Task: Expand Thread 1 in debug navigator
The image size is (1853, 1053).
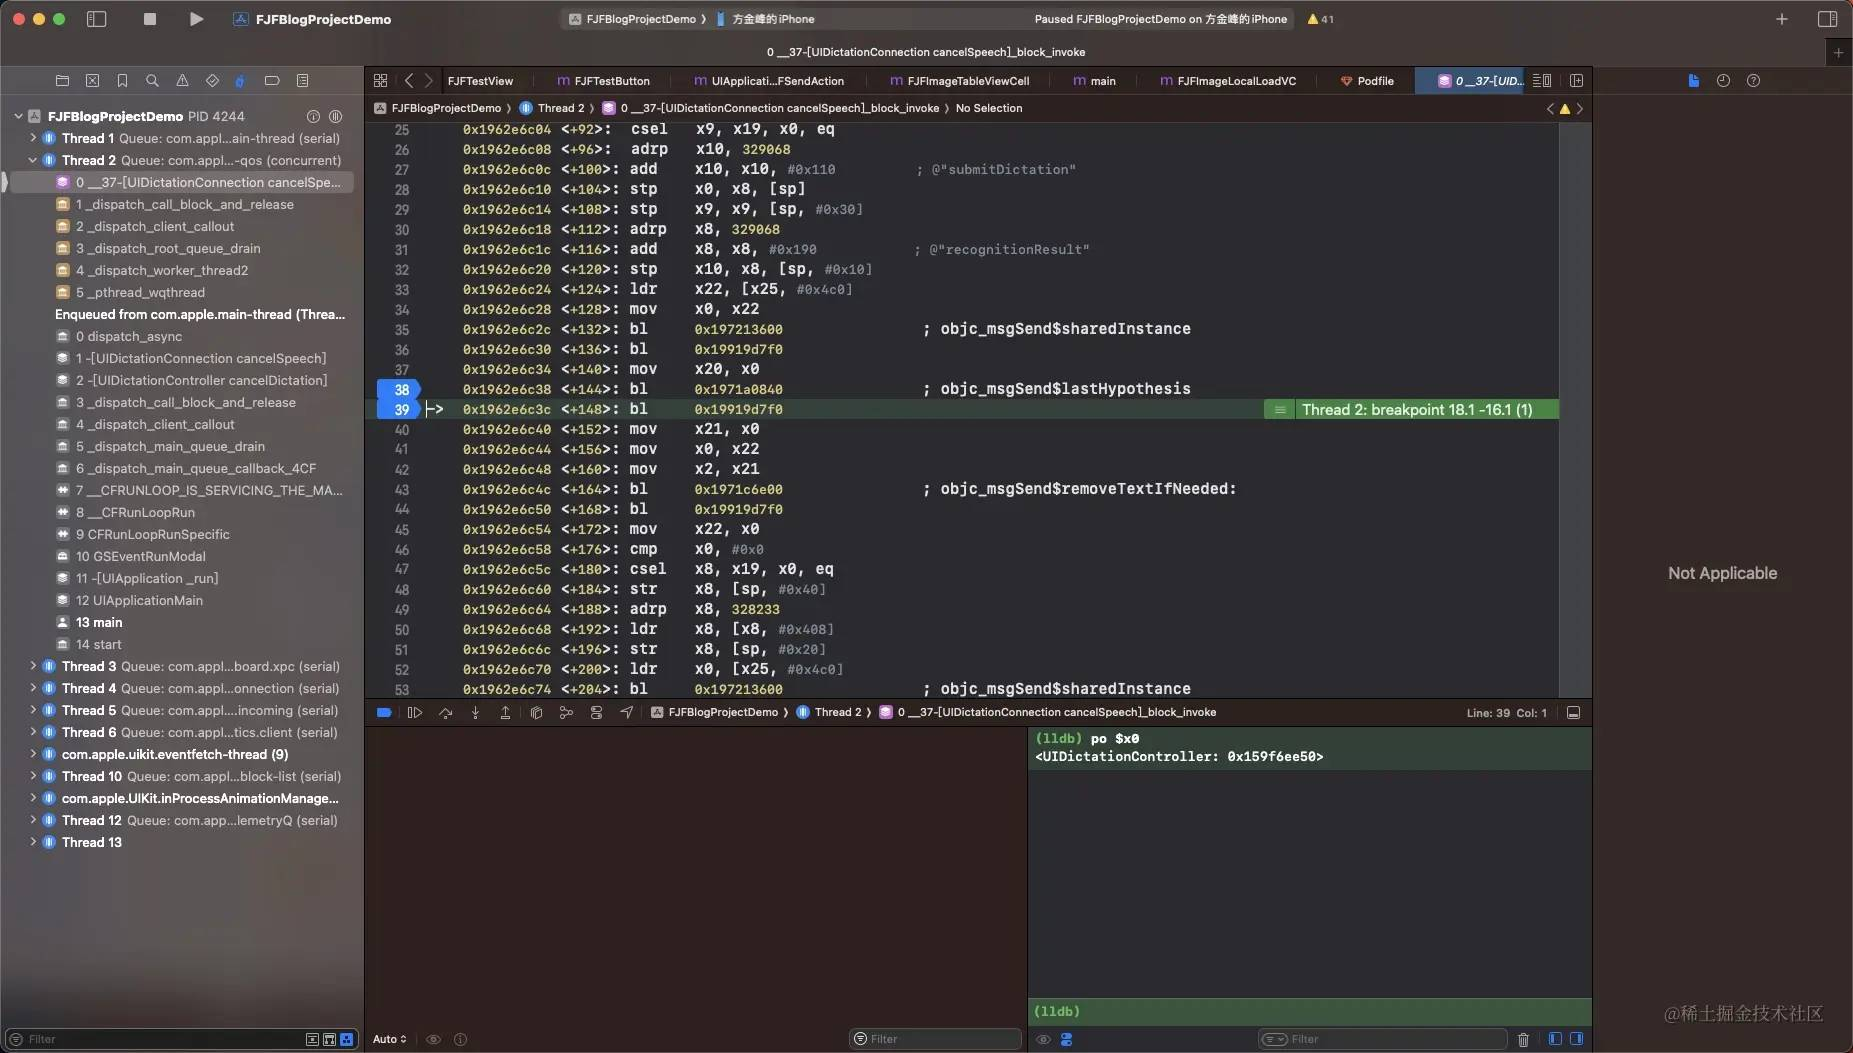Action: [33, 138]
